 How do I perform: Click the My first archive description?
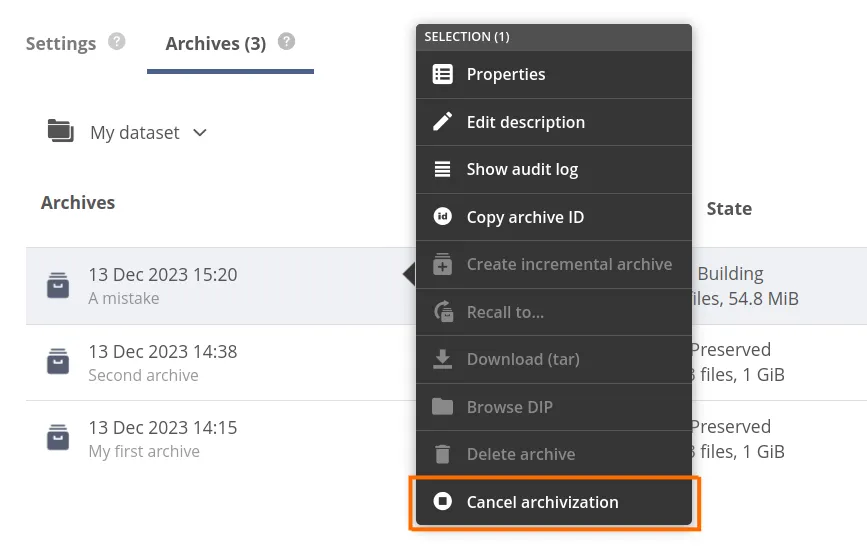[x=144, y=452]
